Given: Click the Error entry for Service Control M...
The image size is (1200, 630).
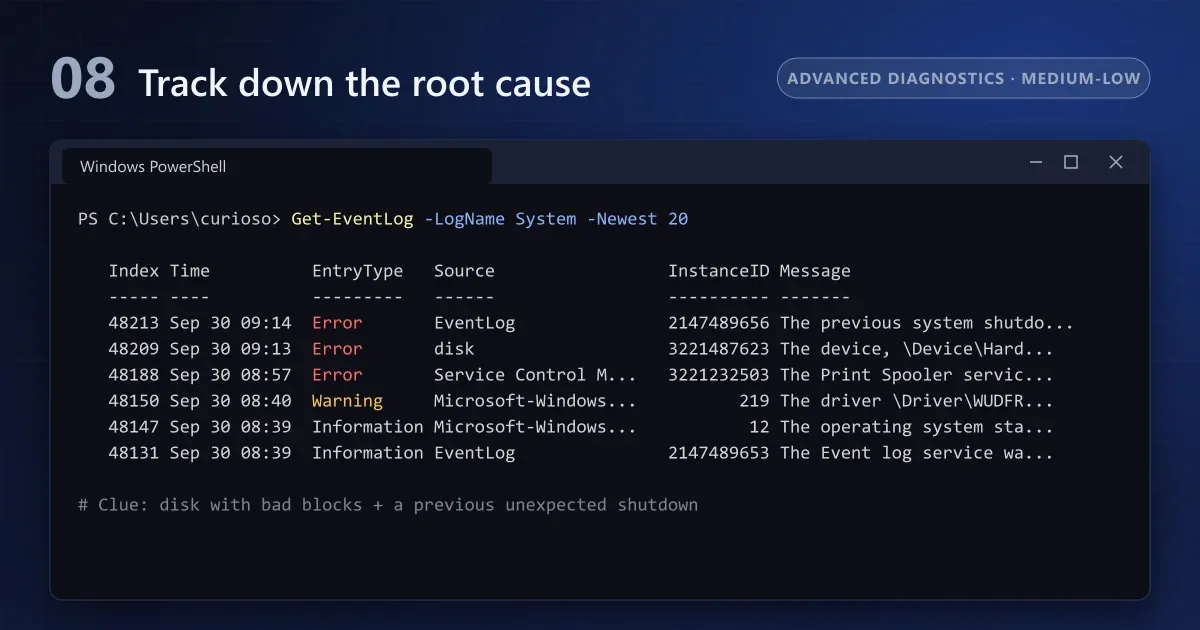Looking at the screenshot, I should pyautogui.click(x=337, y=375).
